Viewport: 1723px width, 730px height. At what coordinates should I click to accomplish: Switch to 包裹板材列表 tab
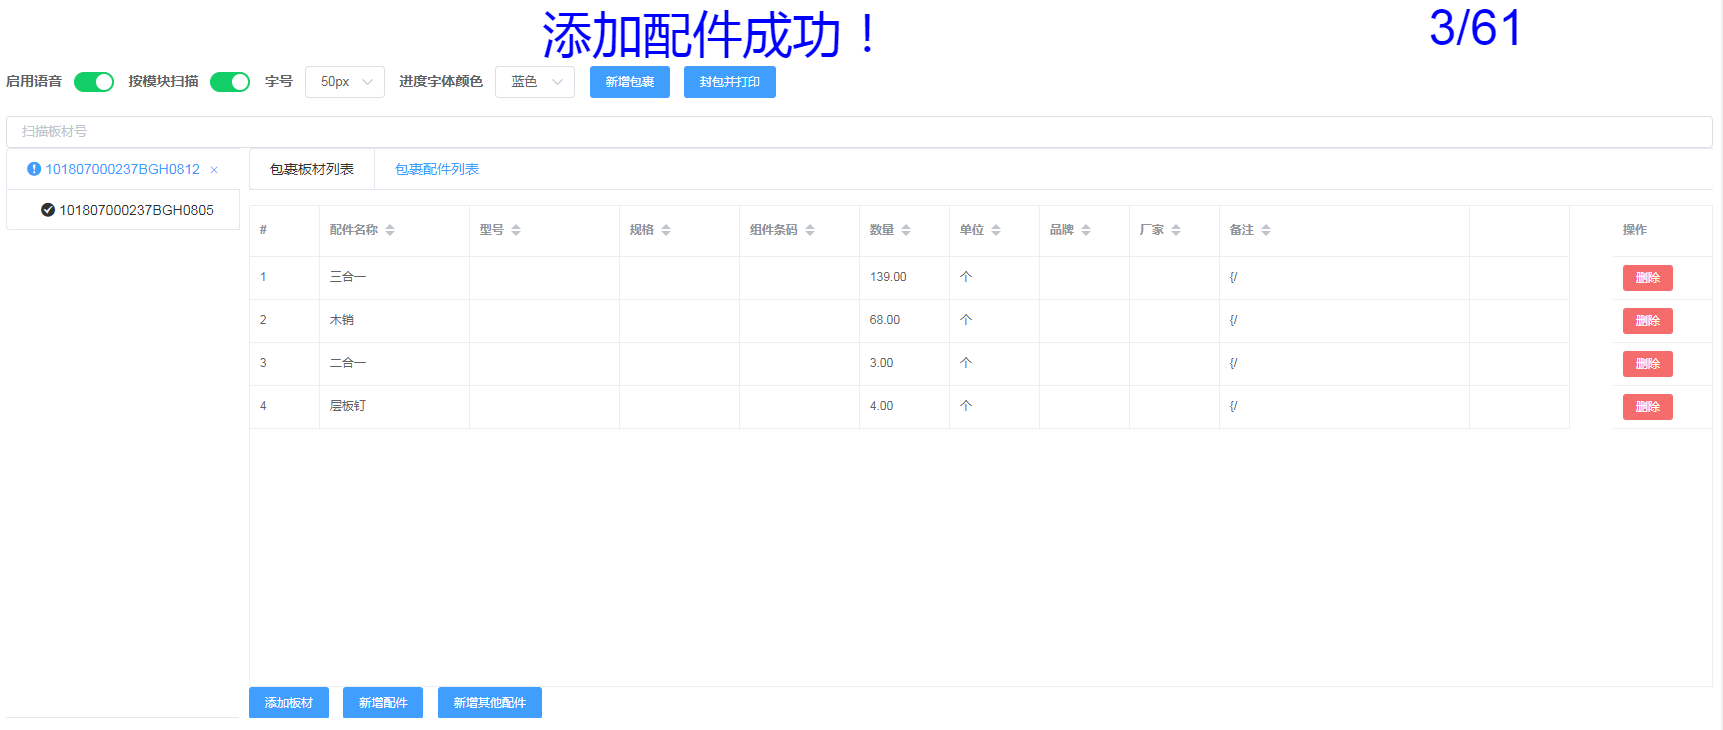coord(312,169)
